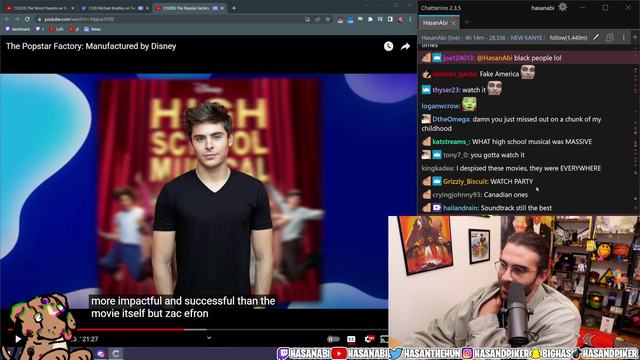Toggle the autoplay switch in the player
This screenshot has width=640, height=360.
pyautogui.click(x=333, y=339)
